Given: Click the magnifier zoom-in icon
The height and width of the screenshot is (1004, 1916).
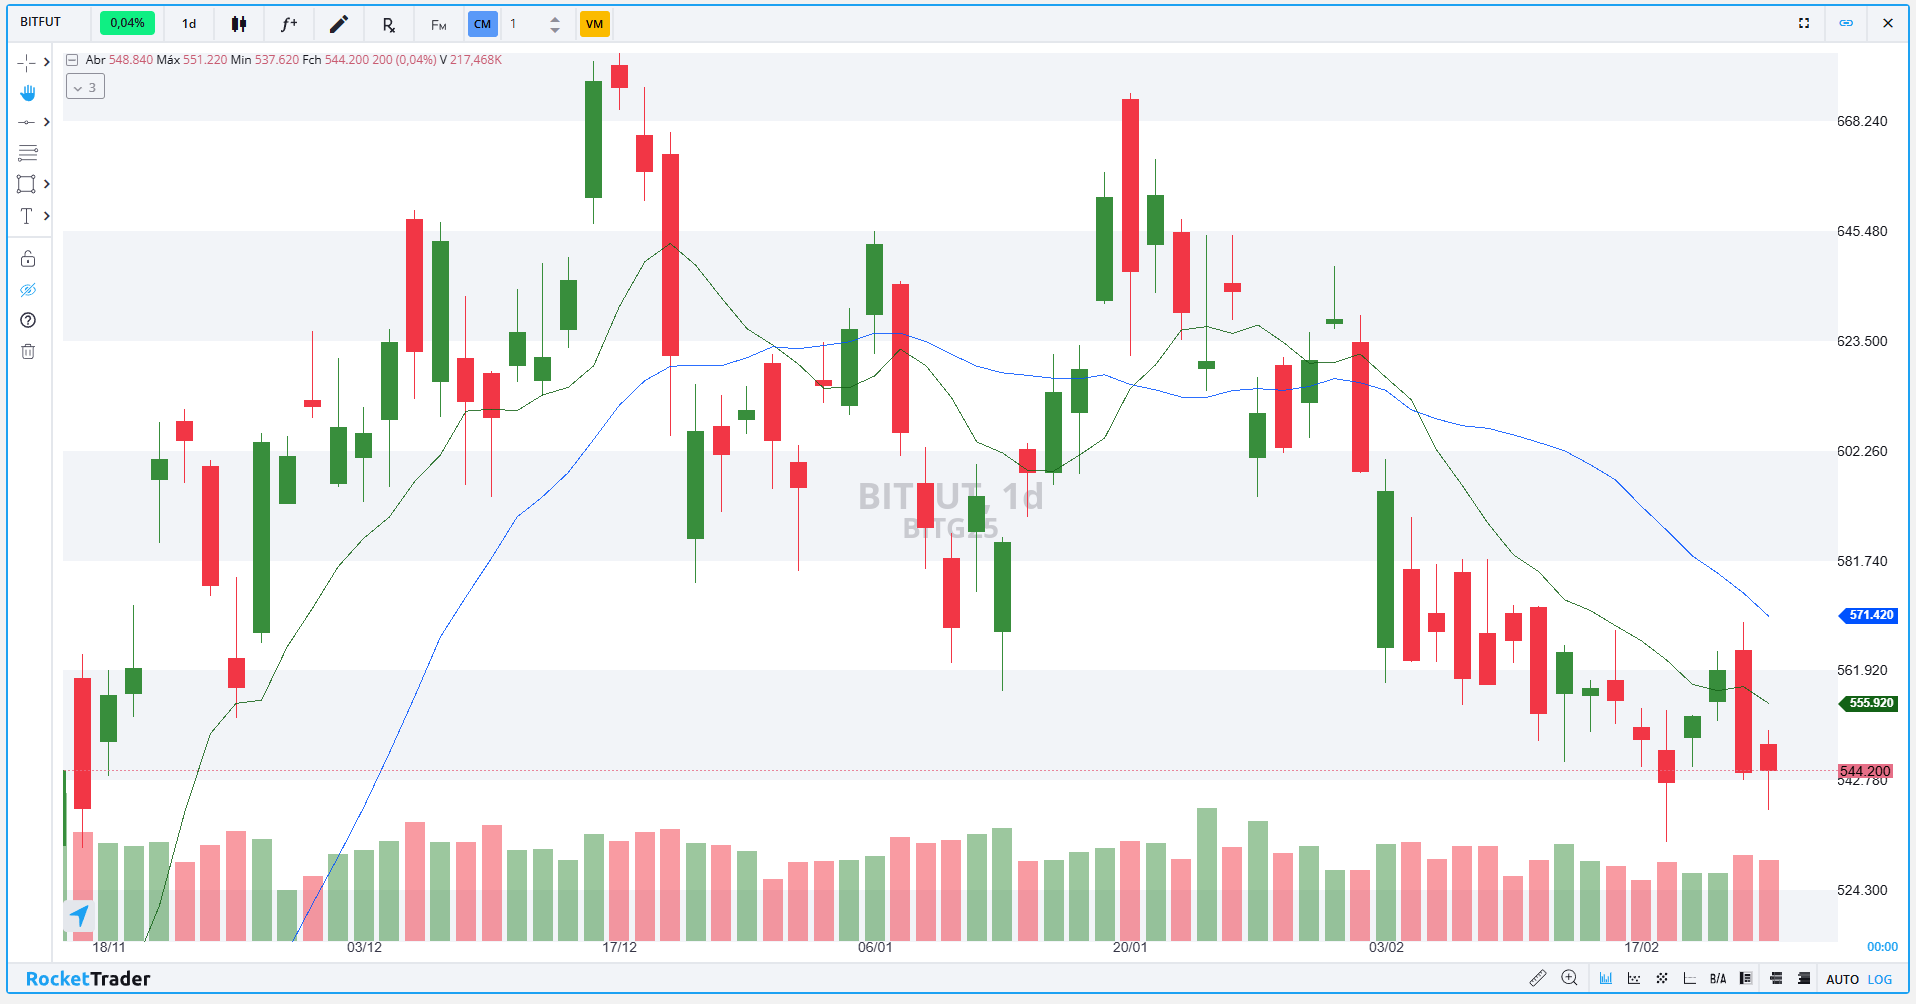Looking at the screenshot, I should coord(1570,978).
